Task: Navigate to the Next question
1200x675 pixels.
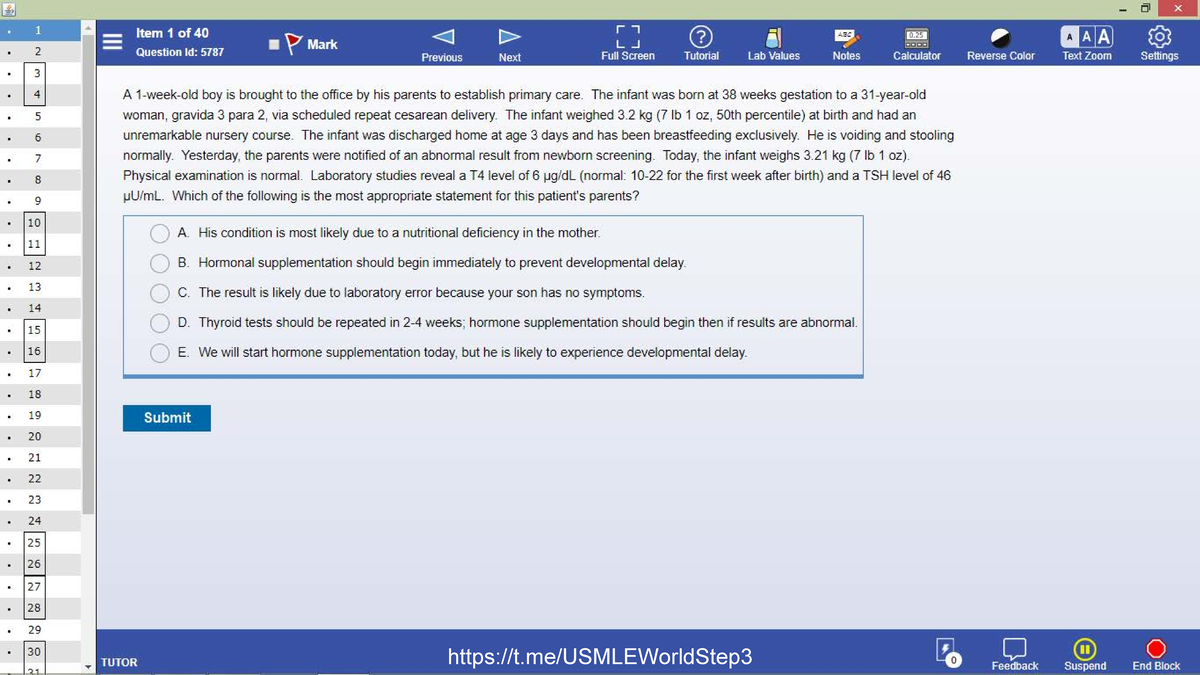Action: click(510, 40)
